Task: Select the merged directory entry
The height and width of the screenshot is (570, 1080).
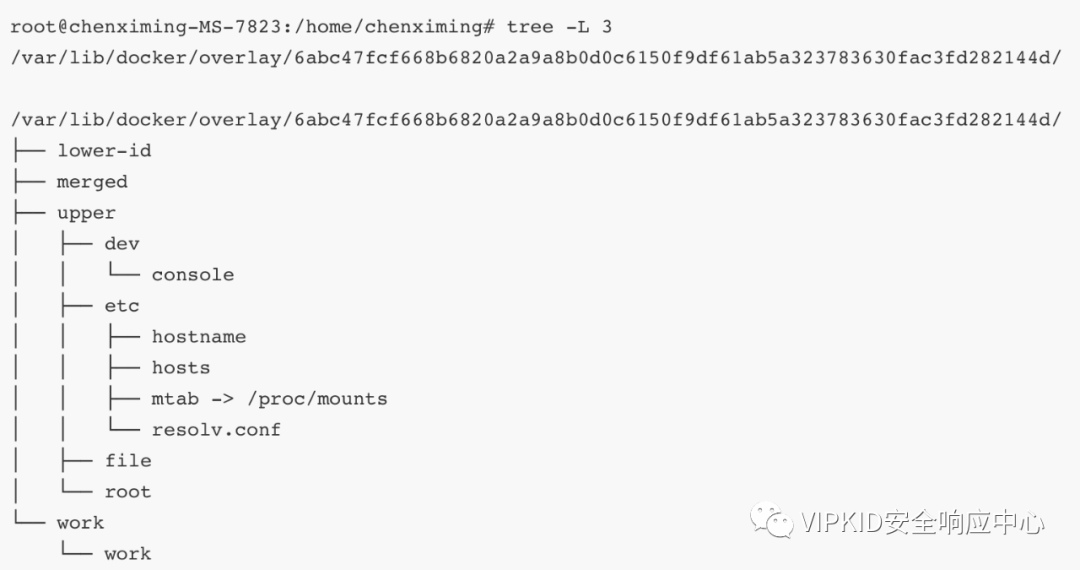Action: 92,182
